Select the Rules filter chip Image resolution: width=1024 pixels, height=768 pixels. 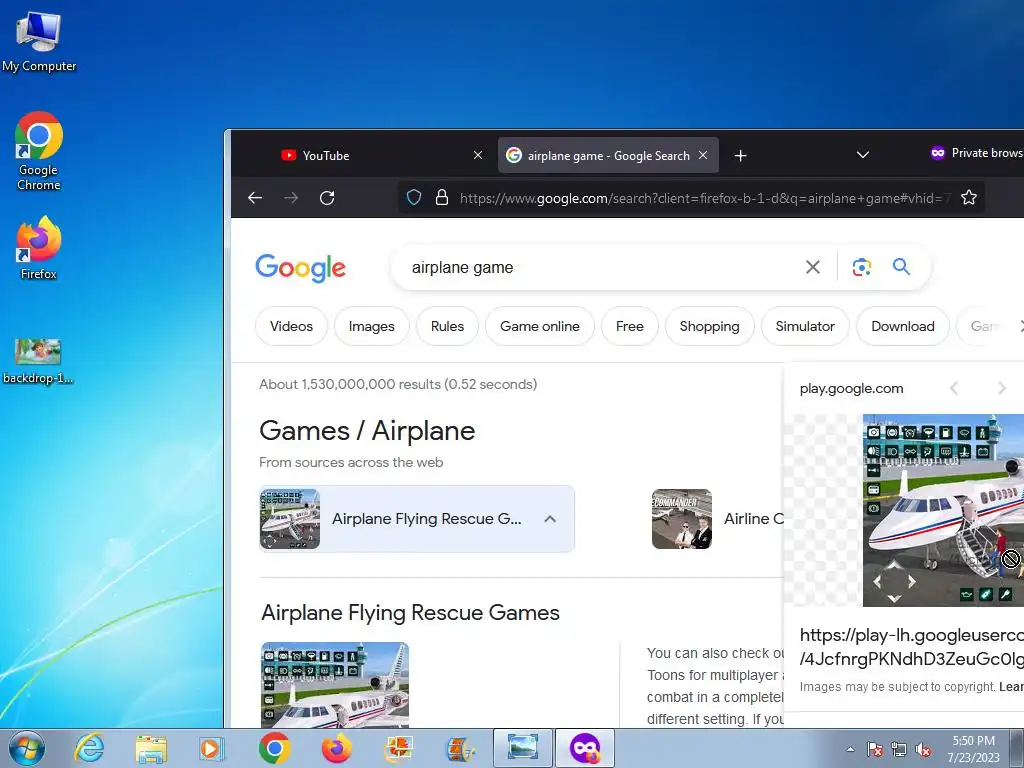tap(447, 326)
